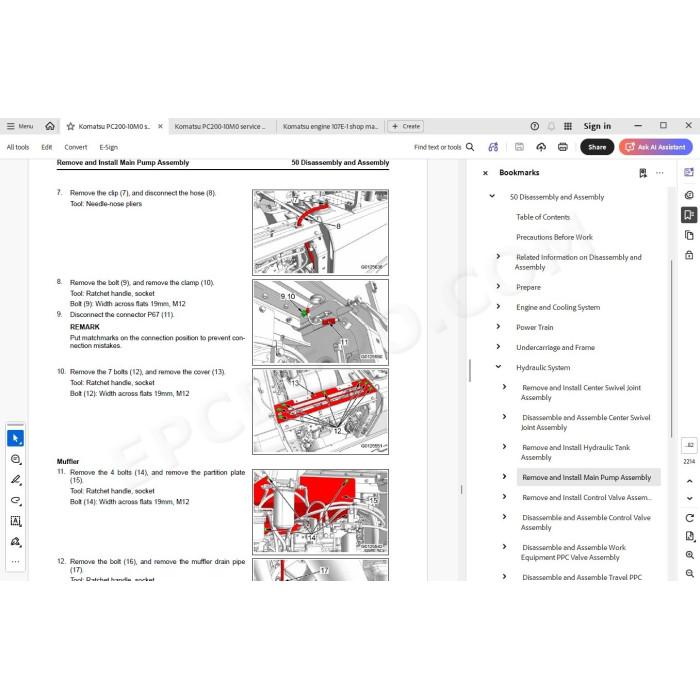
Task: Expand the Prepare bookmark
Action: click(498, 286)
